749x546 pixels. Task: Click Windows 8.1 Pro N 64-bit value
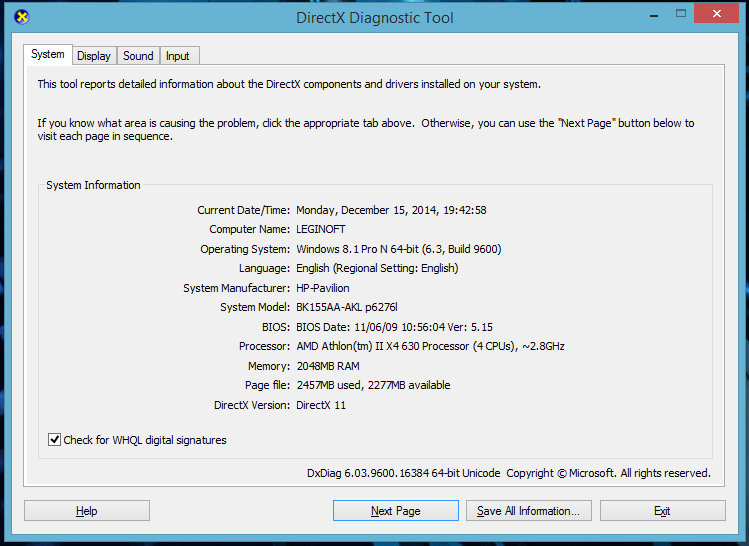(398, 249)
